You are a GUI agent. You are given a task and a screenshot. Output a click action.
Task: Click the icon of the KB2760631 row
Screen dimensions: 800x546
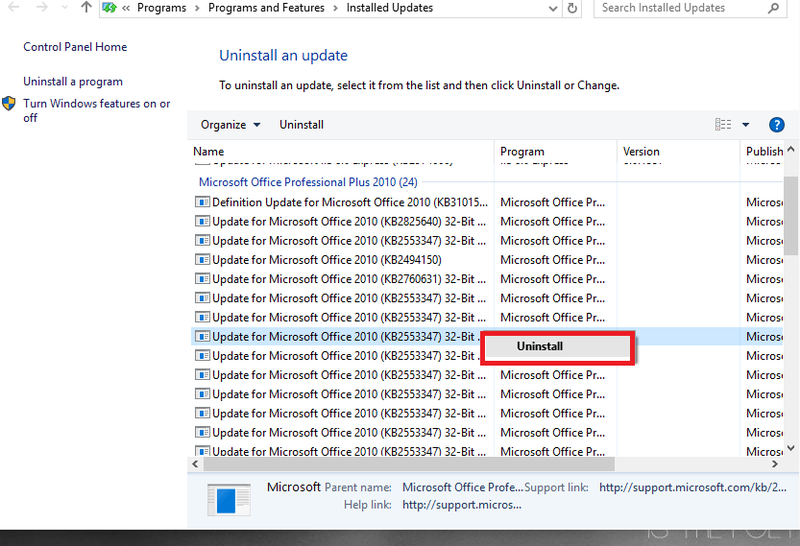tap(202, 279)
